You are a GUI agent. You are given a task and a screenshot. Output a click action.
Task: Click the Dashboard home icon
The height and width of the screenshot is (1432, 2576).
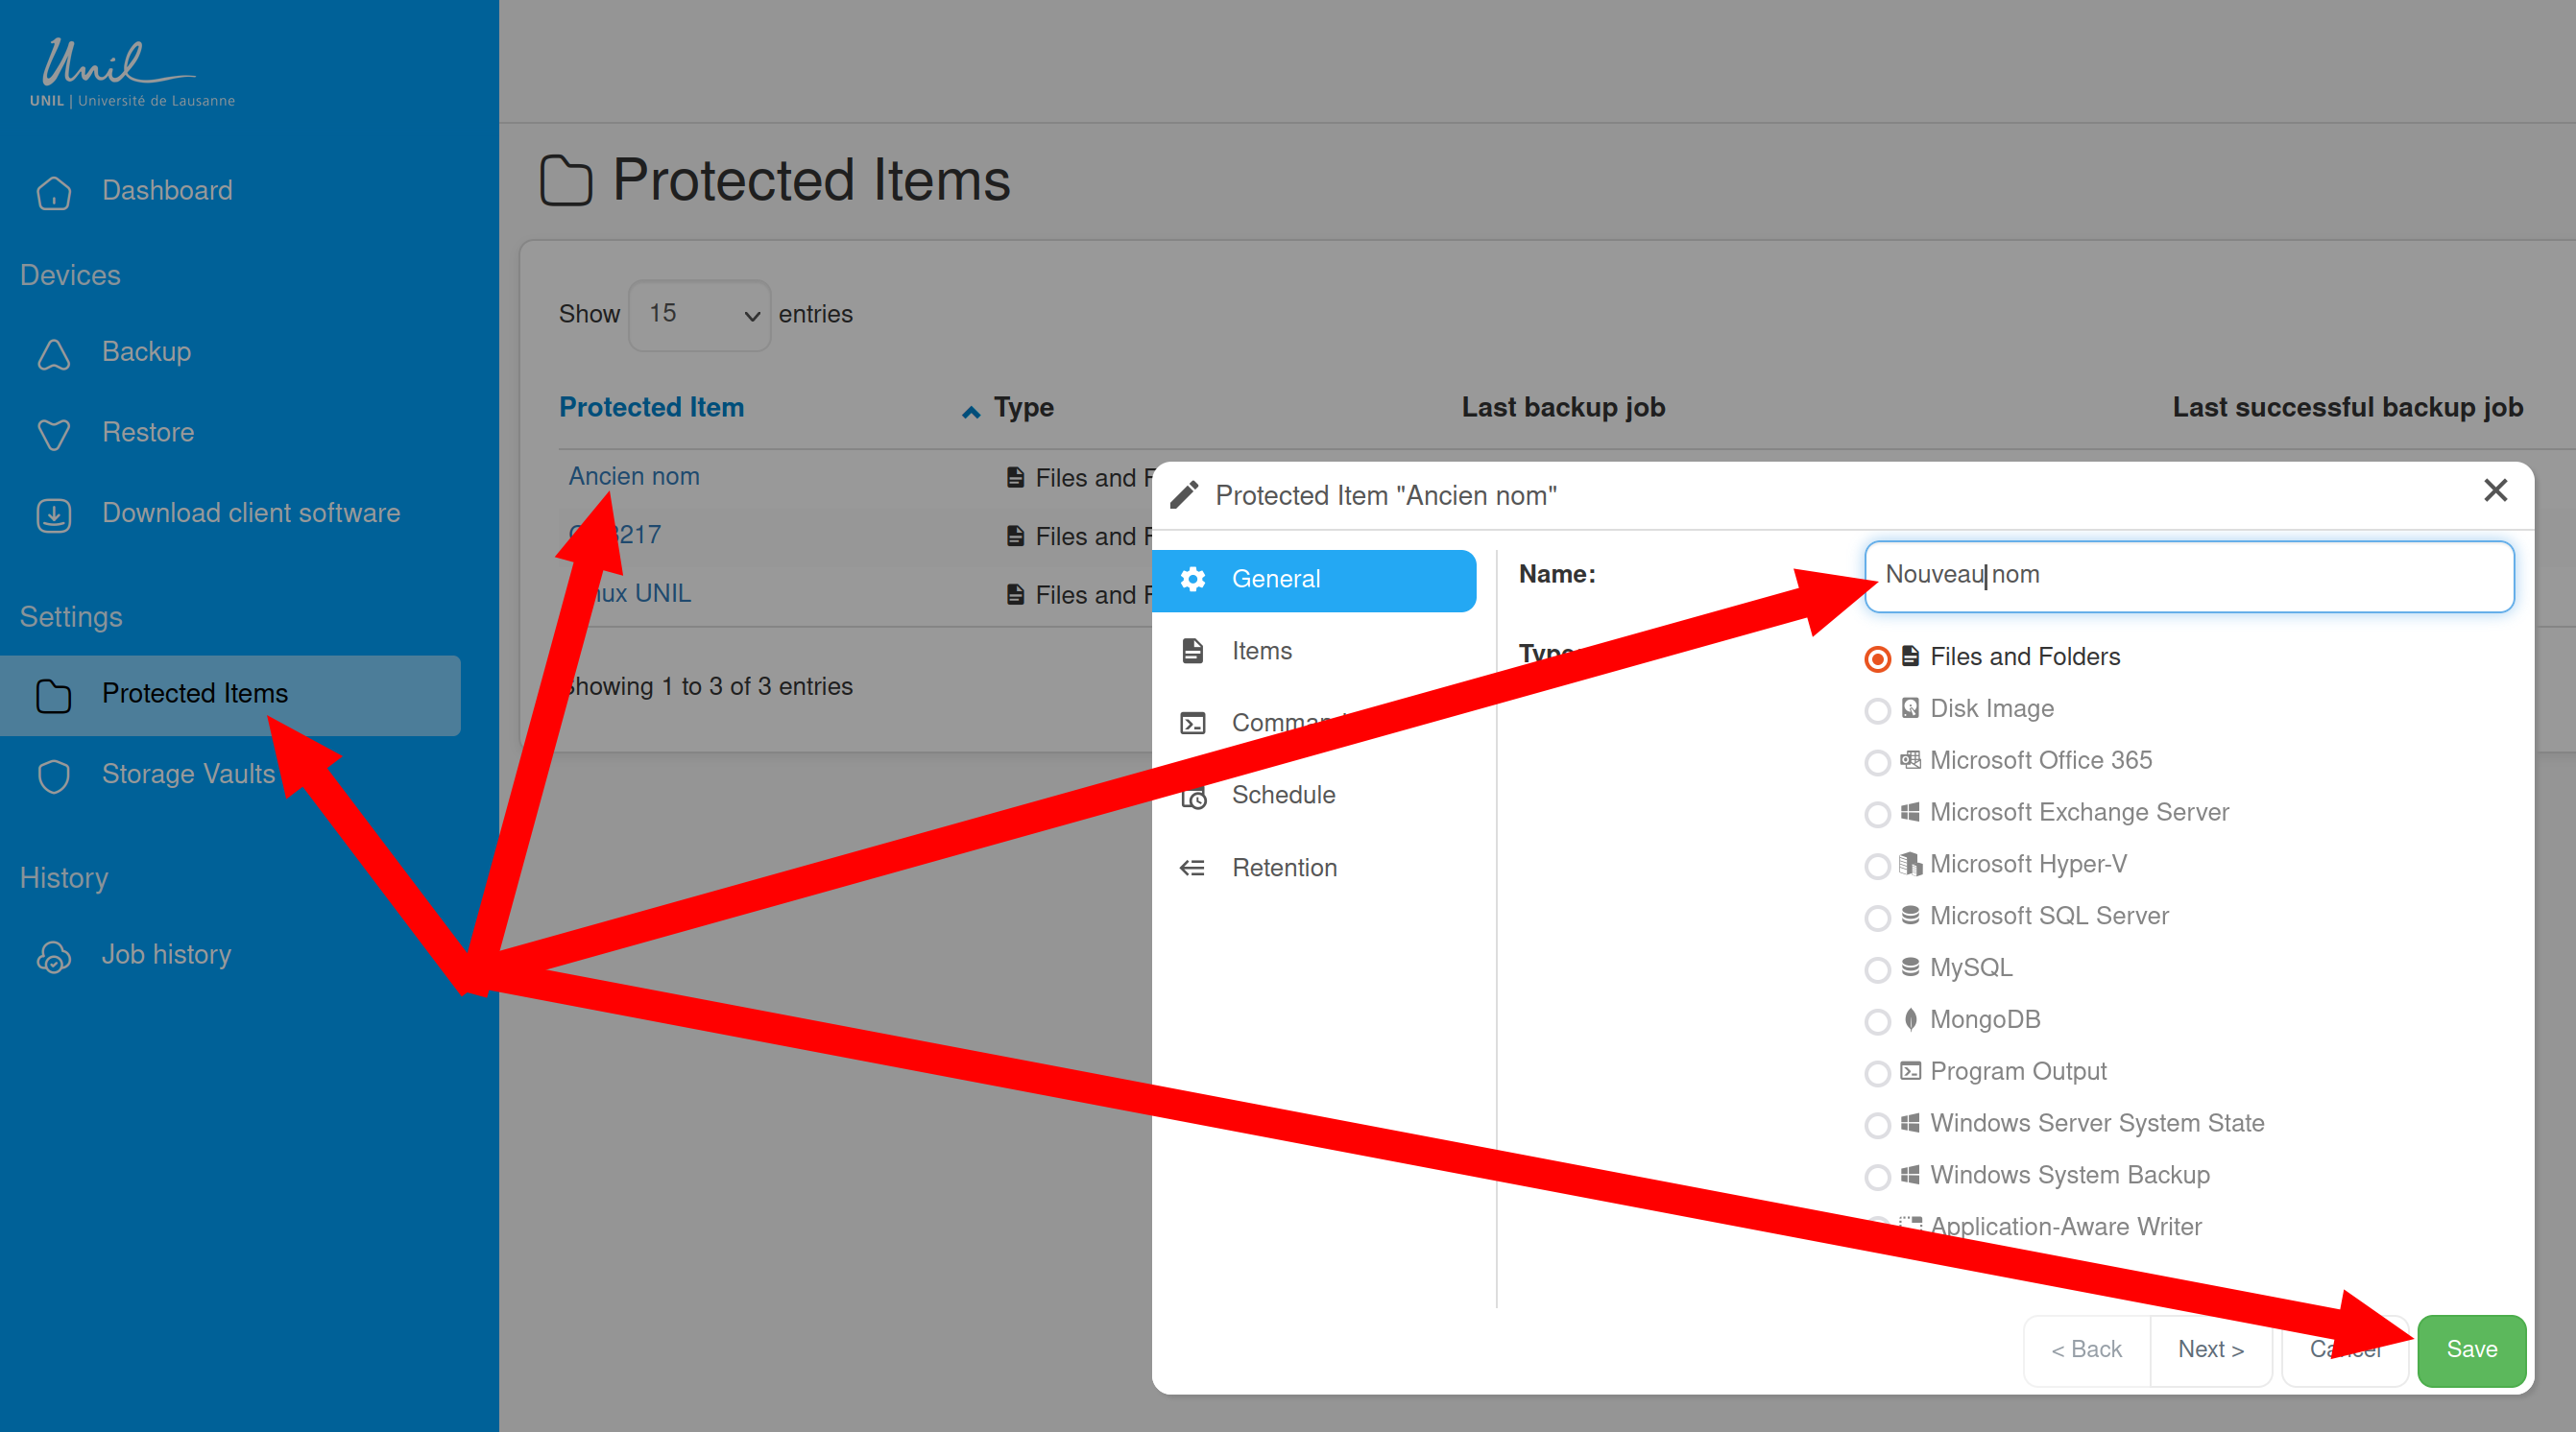53,192
